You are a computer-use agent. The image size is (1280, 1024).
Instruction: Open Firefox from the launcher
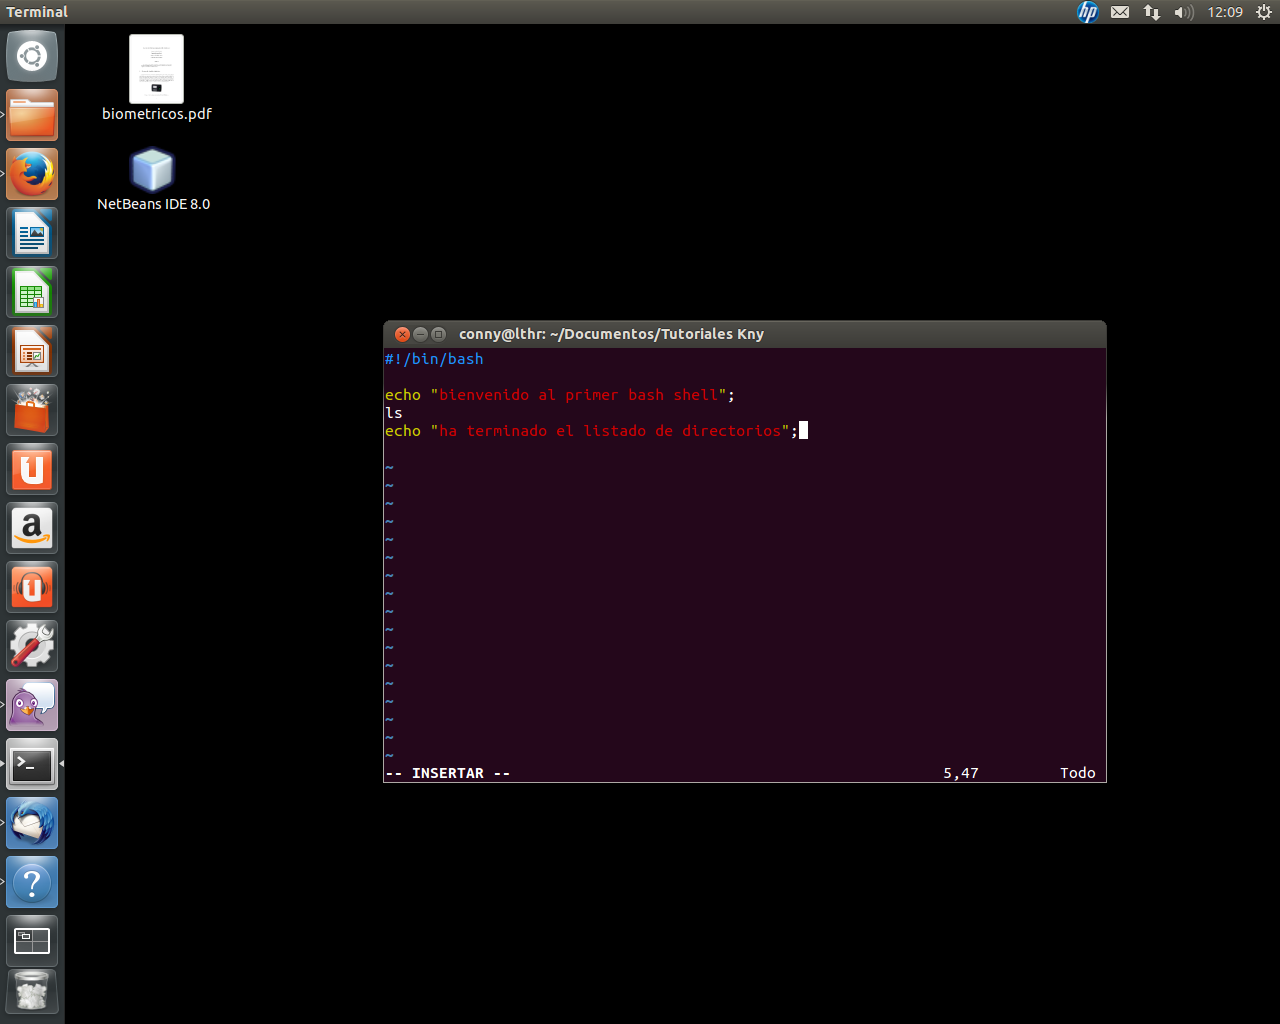[x=32, y=173]
